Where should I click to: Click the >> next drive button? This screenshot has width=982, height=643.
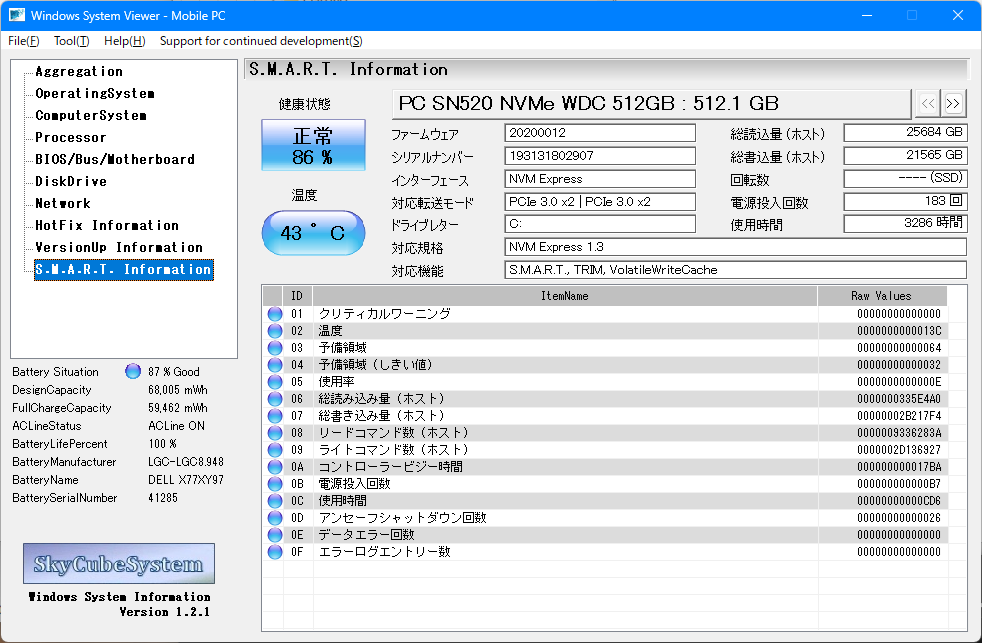[x=952, y=103]
